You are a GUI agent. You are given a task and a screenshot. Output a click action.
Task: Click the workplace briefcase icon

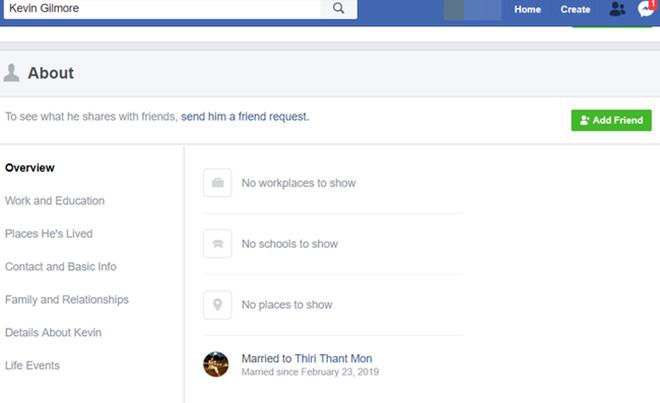217,183
